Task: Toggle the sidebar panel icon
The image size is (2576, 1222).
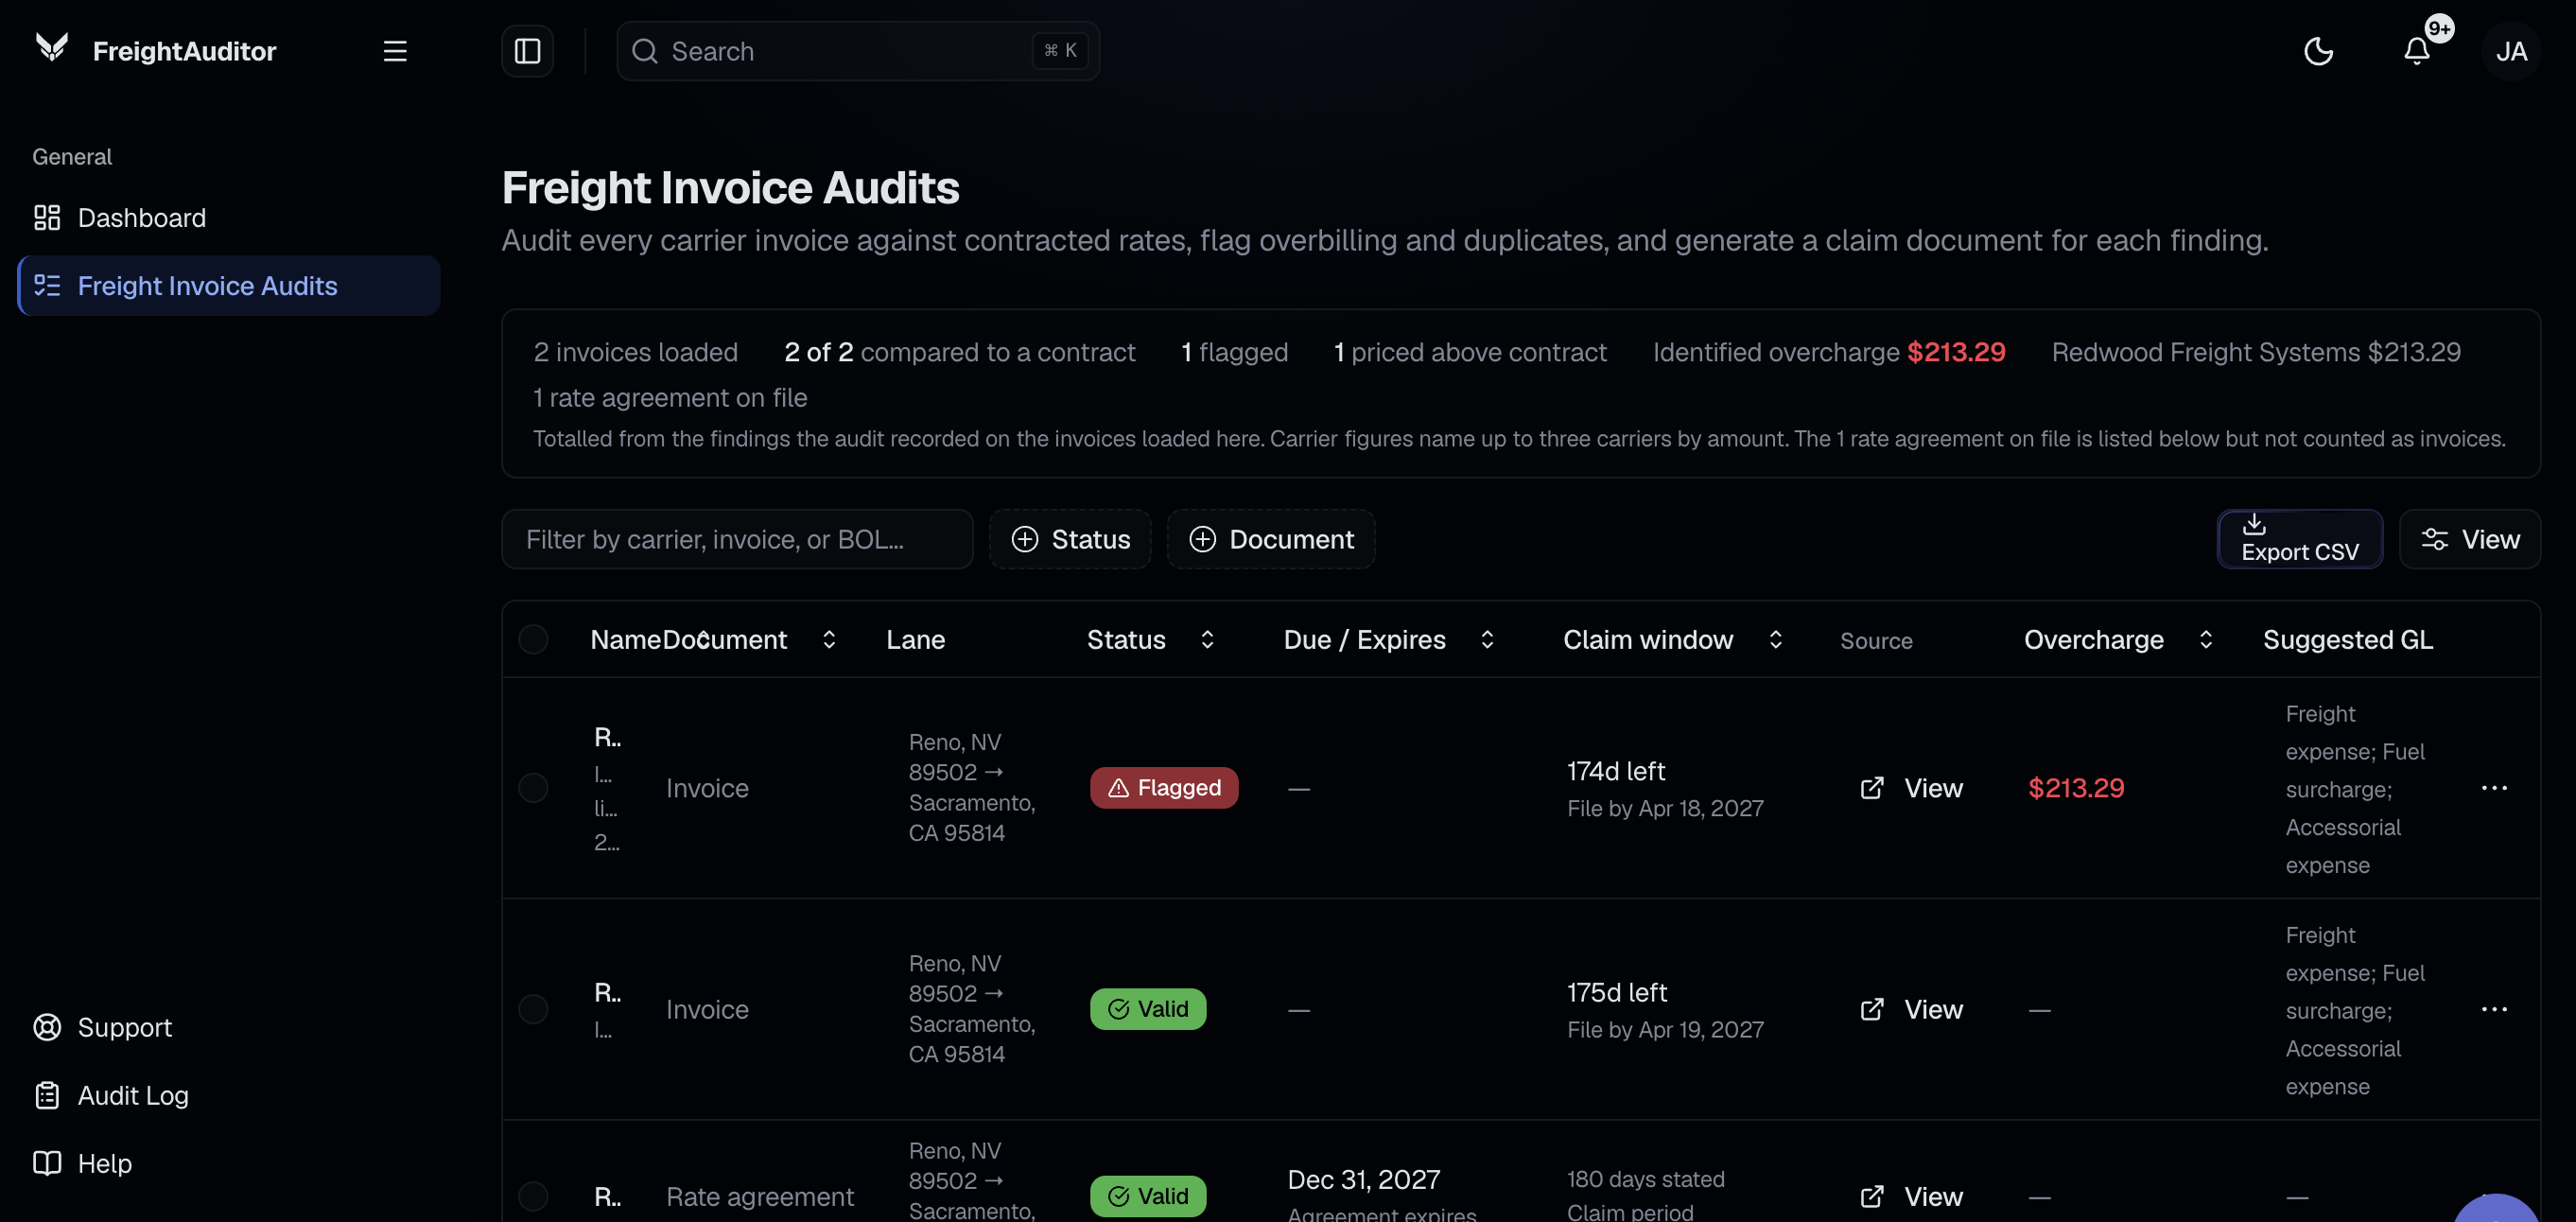Action: (x=527, y=51)
